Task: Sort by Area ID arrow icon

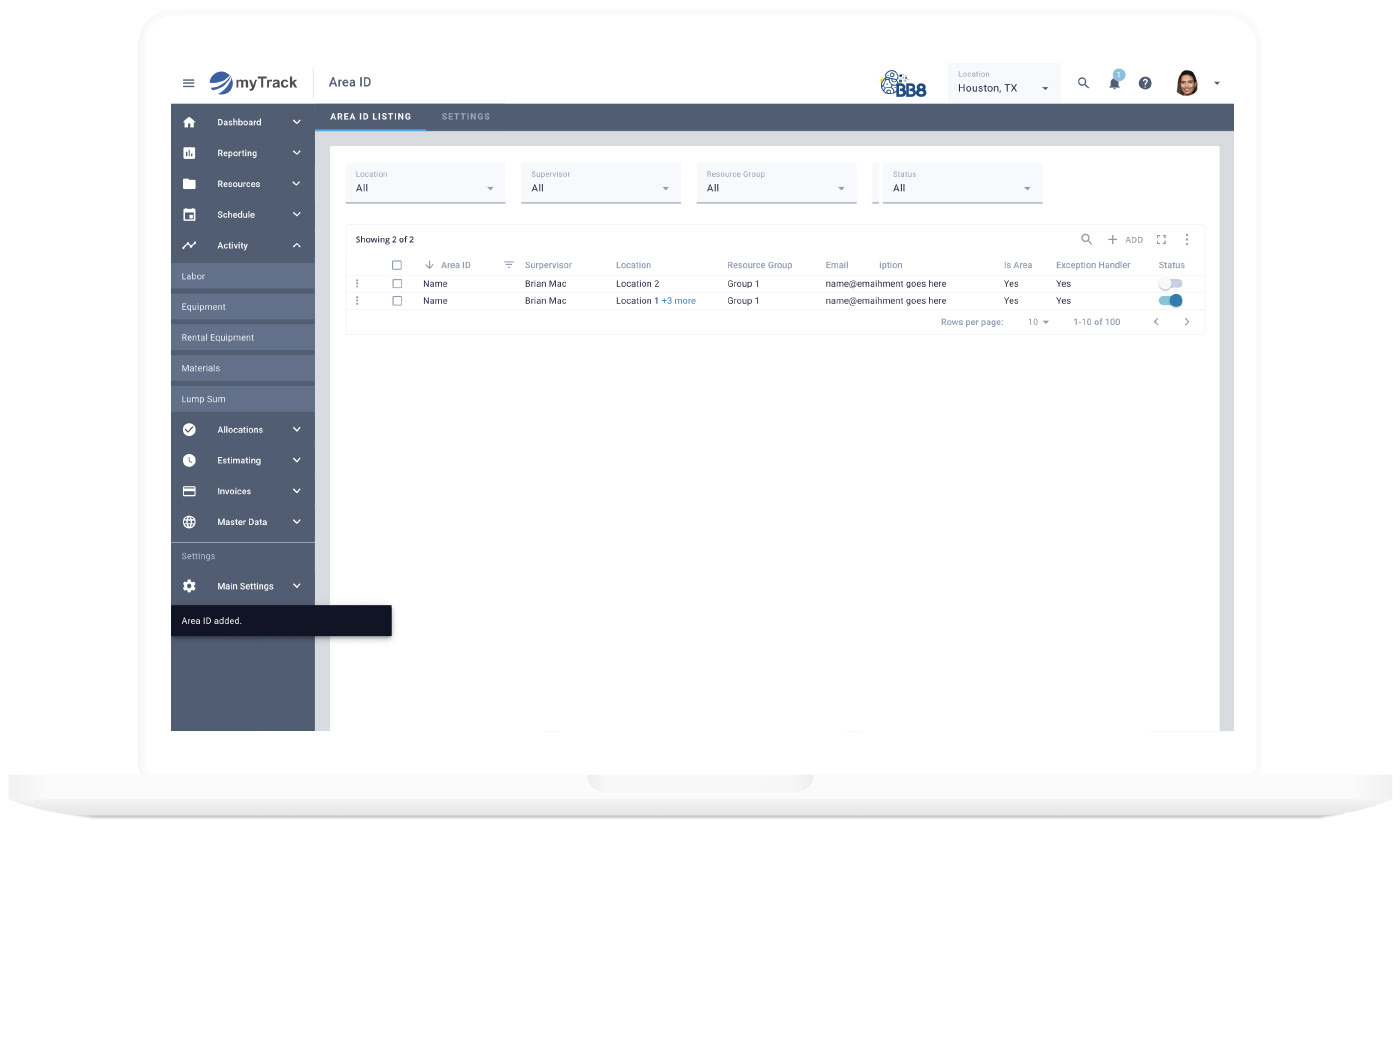Action: [429, 265]
